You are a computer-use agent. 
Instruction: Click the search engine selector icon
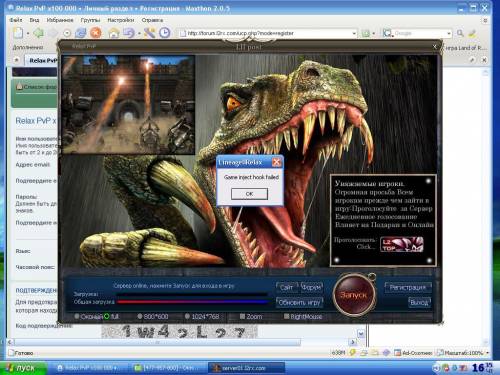(x=387, y=33)
